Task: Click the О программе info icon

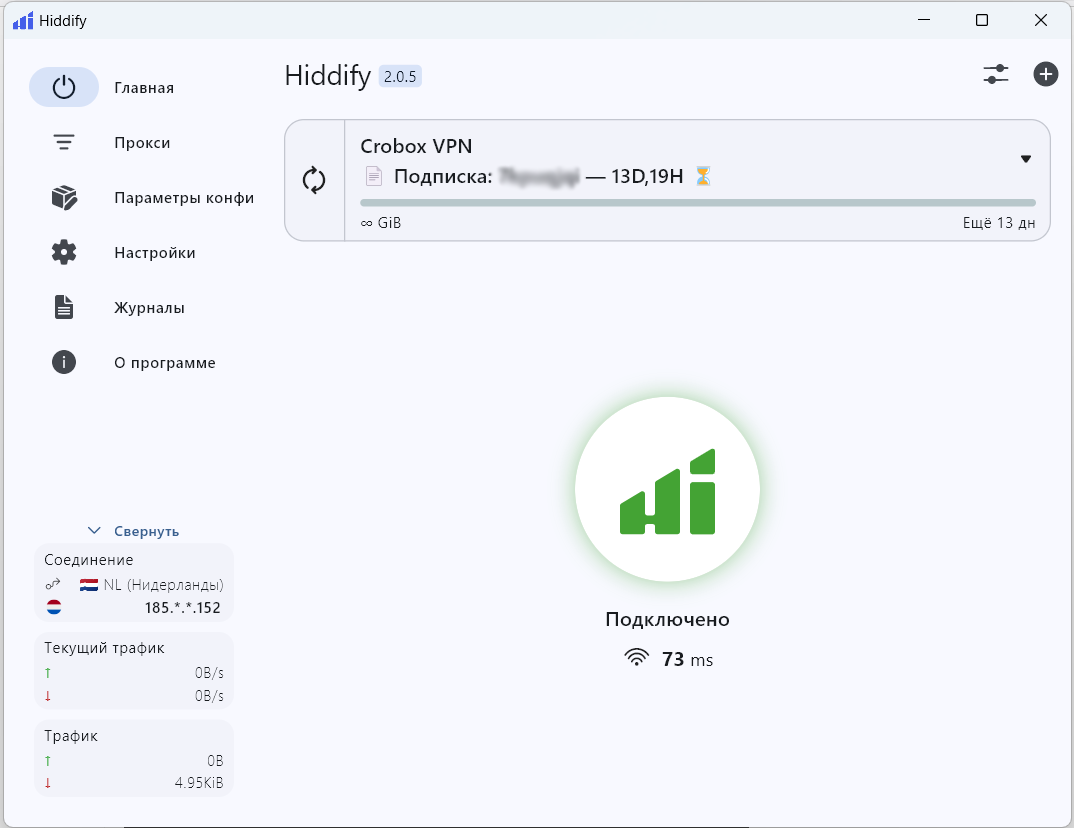Action: click(x=64, y=363)
